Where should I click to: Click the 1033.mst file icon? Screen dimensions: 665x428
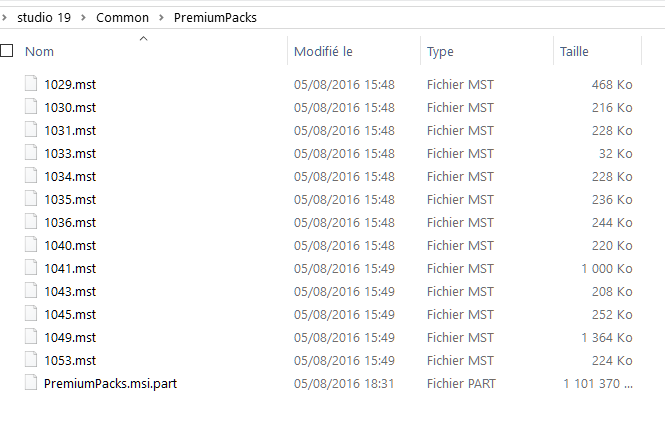coord(31,152)
